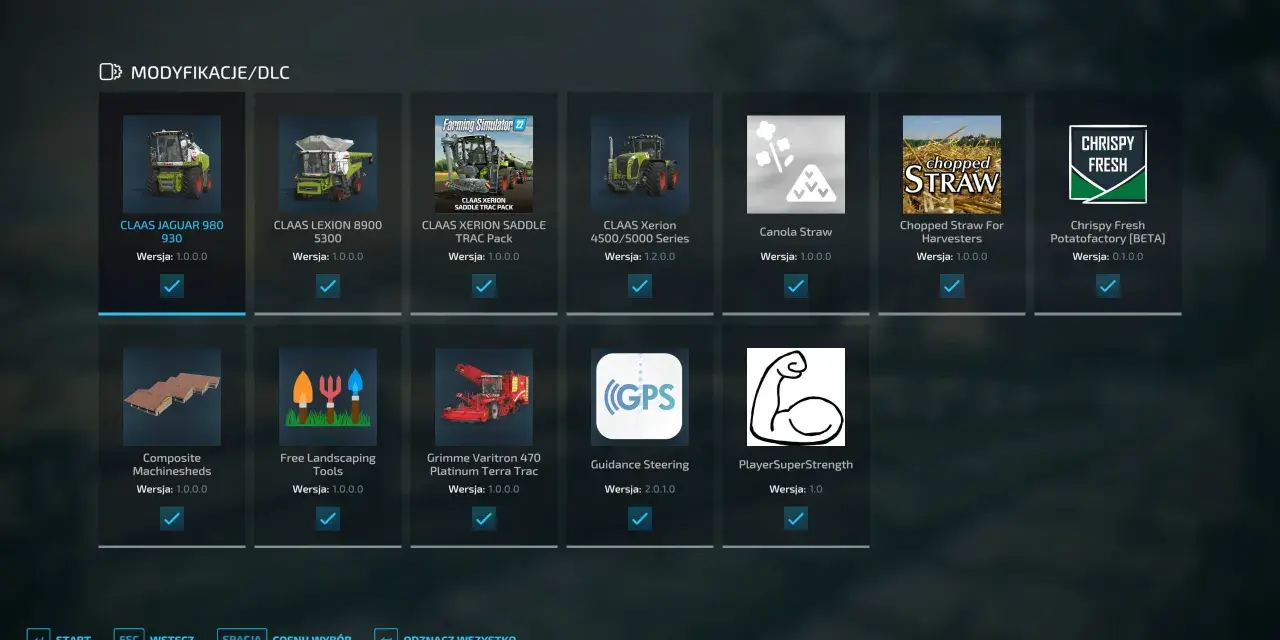
Task: Click the ODZNACZ WSZYSTKO button
Action: (446, 635)
